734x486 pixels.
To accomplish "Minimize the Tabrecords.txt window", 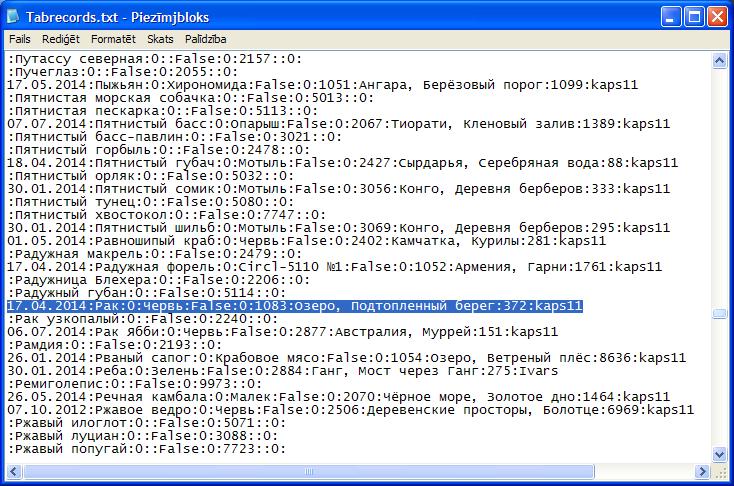I will 671,17.
